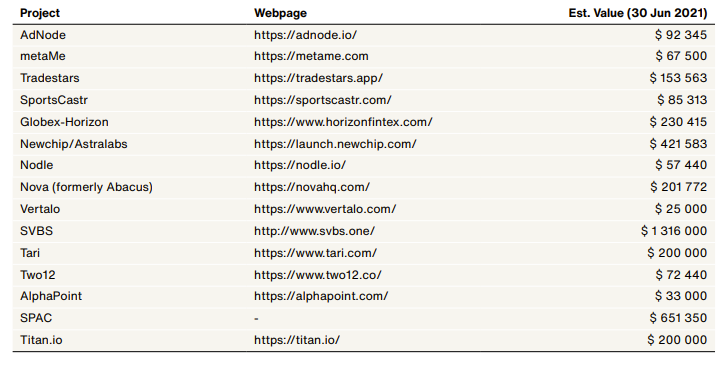Open the adnode.io webpage link
This screenshot has width=725, height=368.
(305, 35)
